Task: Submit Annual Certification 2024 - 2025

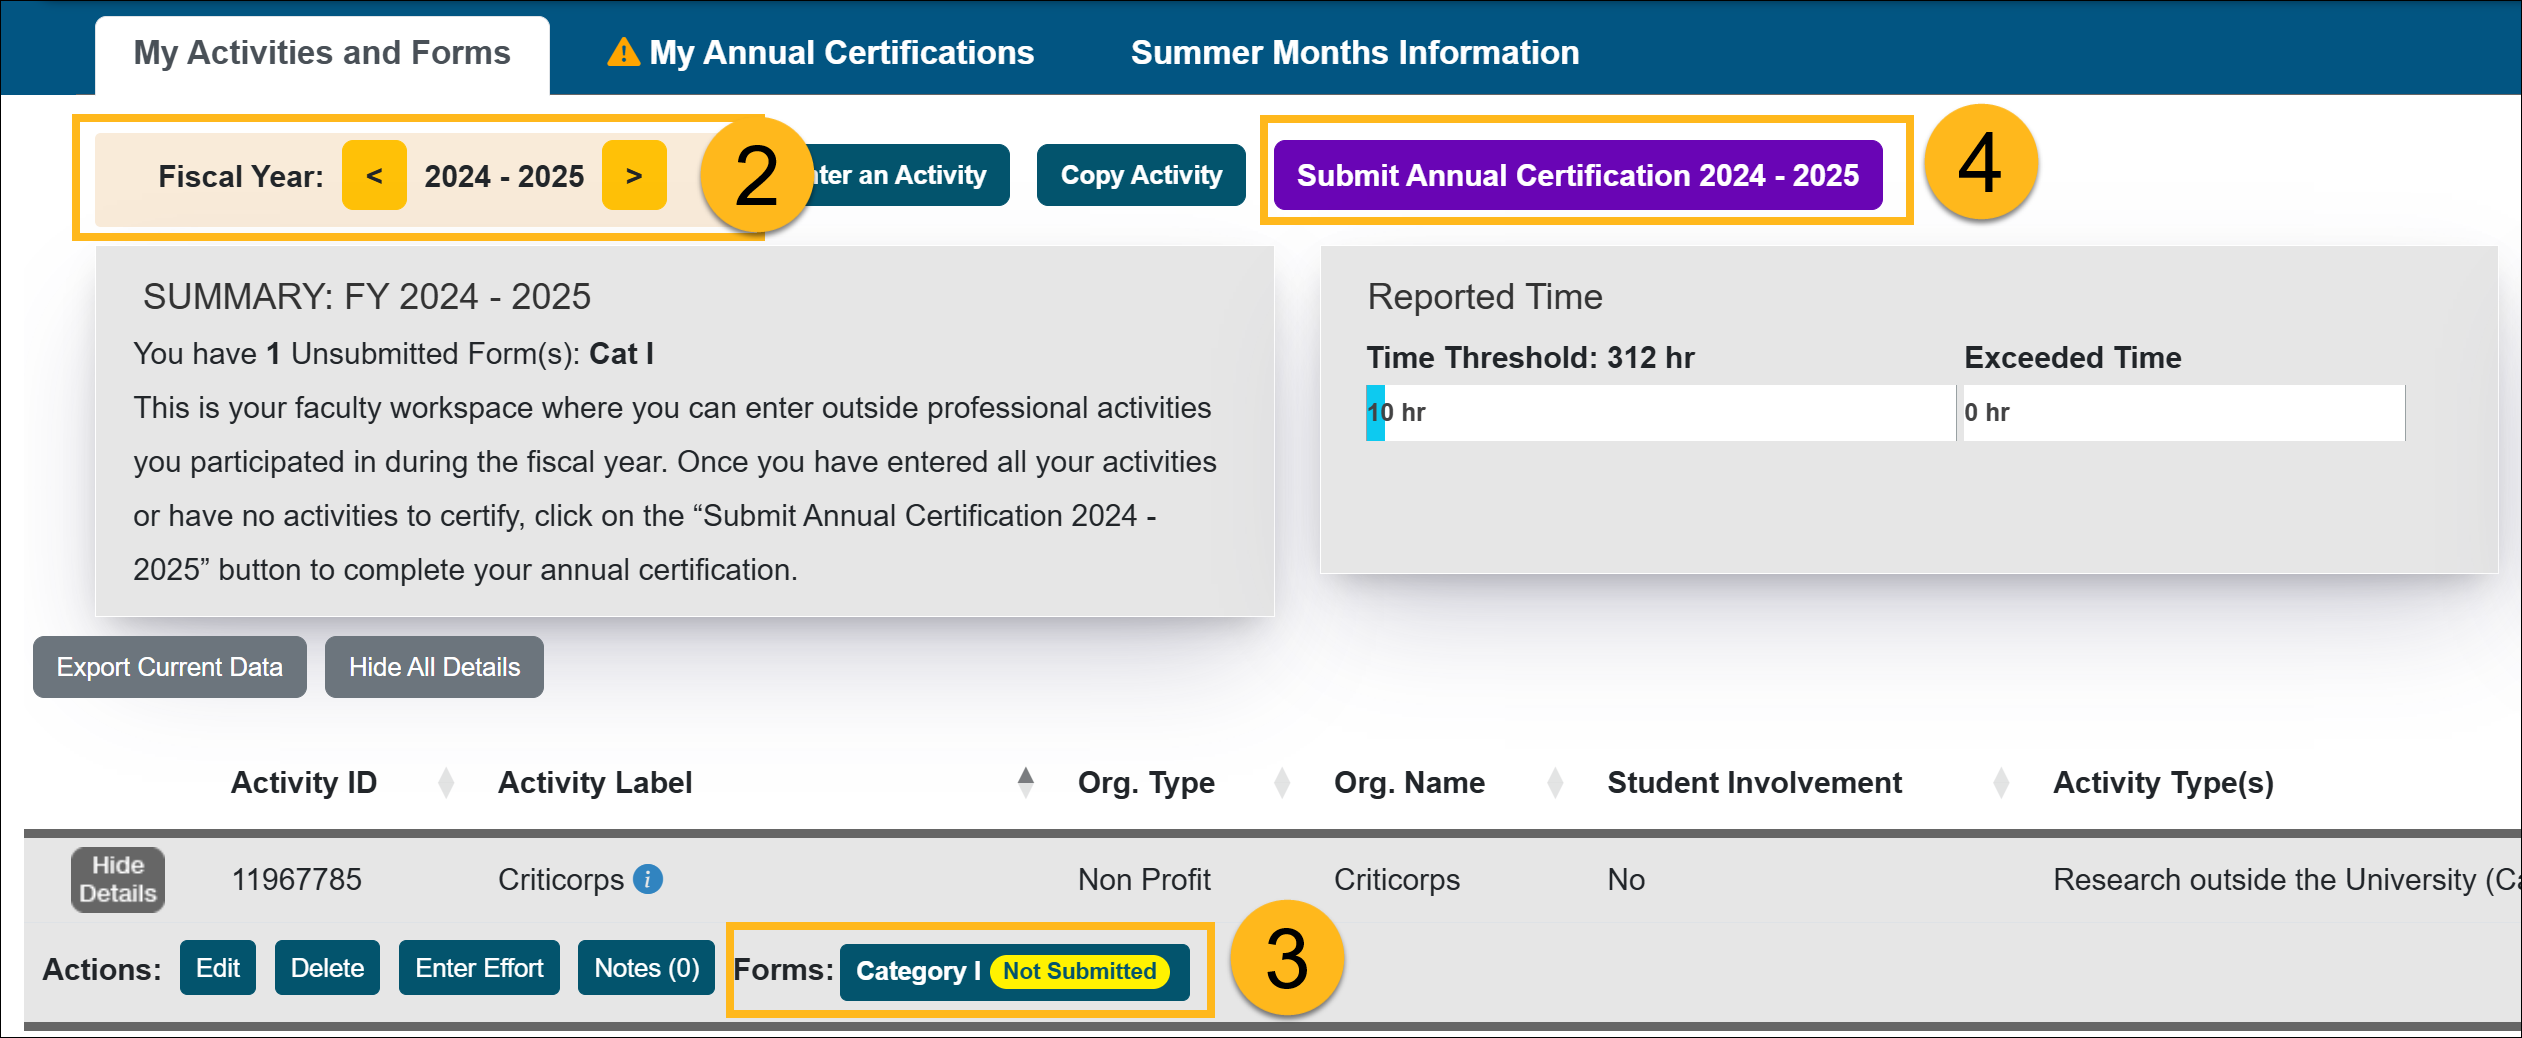Action: [x=1576, y=174]
